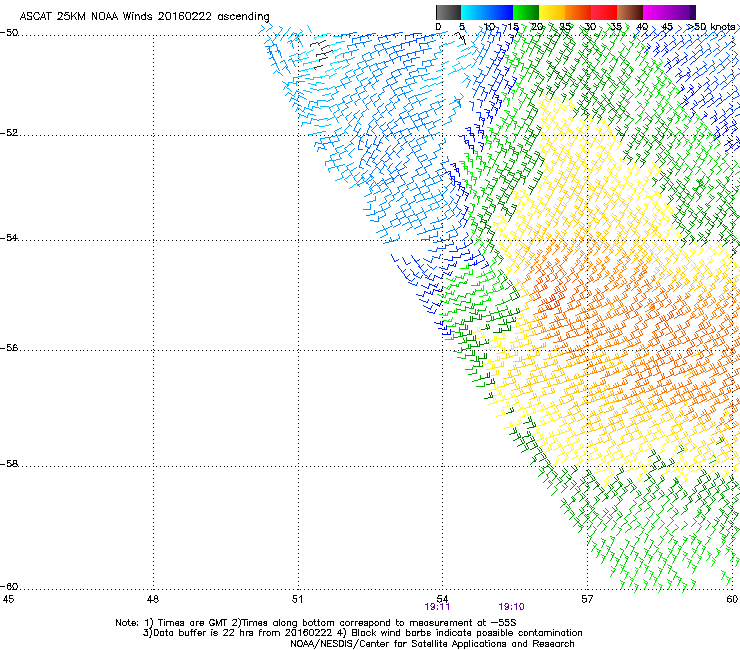The width and height of the screenshot is (740, 650).
Task: Click the gray 0-5 knots legend color
Action: click(448, 12)
